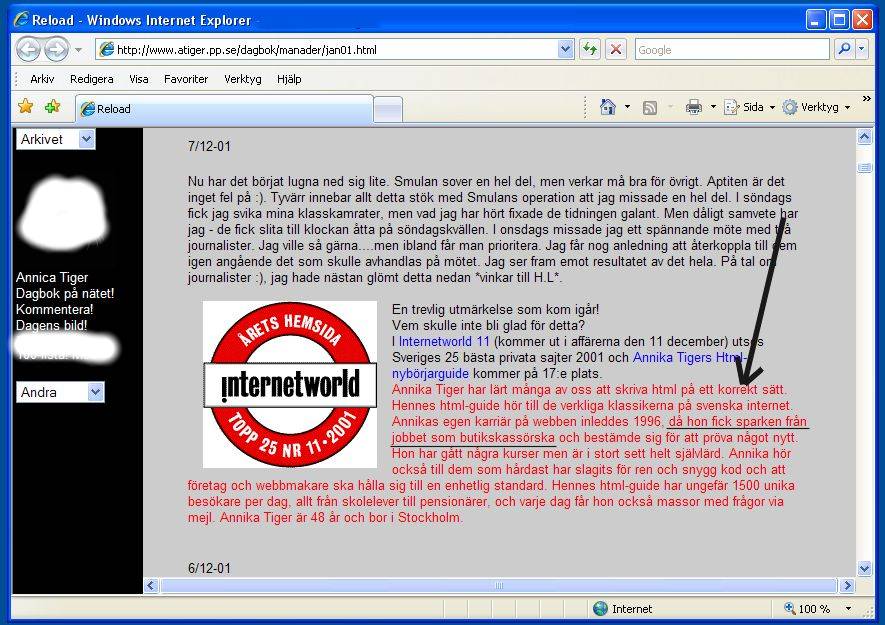The image size is (885, 625).
Task: Follow the Internetworld 11 link
Action: 444,341
